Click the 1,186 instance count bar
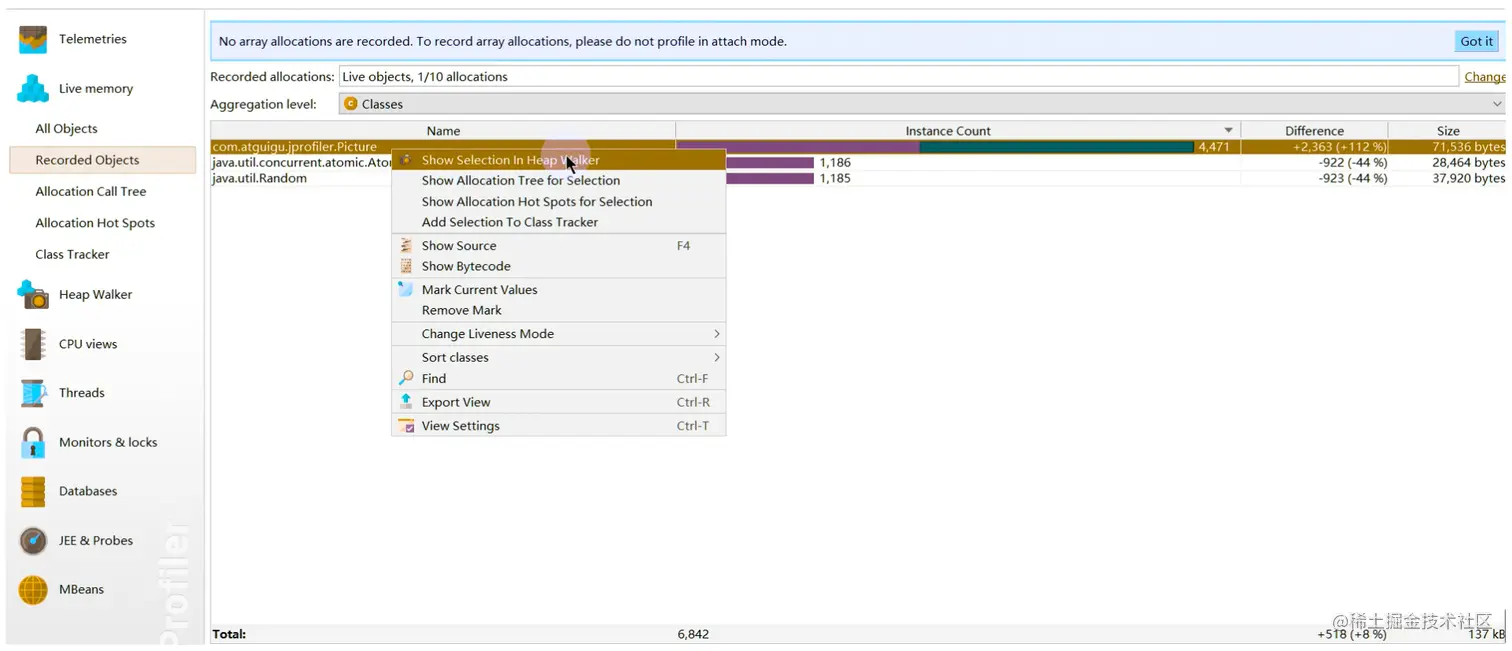This screenshot has width=1512, height=651. [x=770, y=163]
